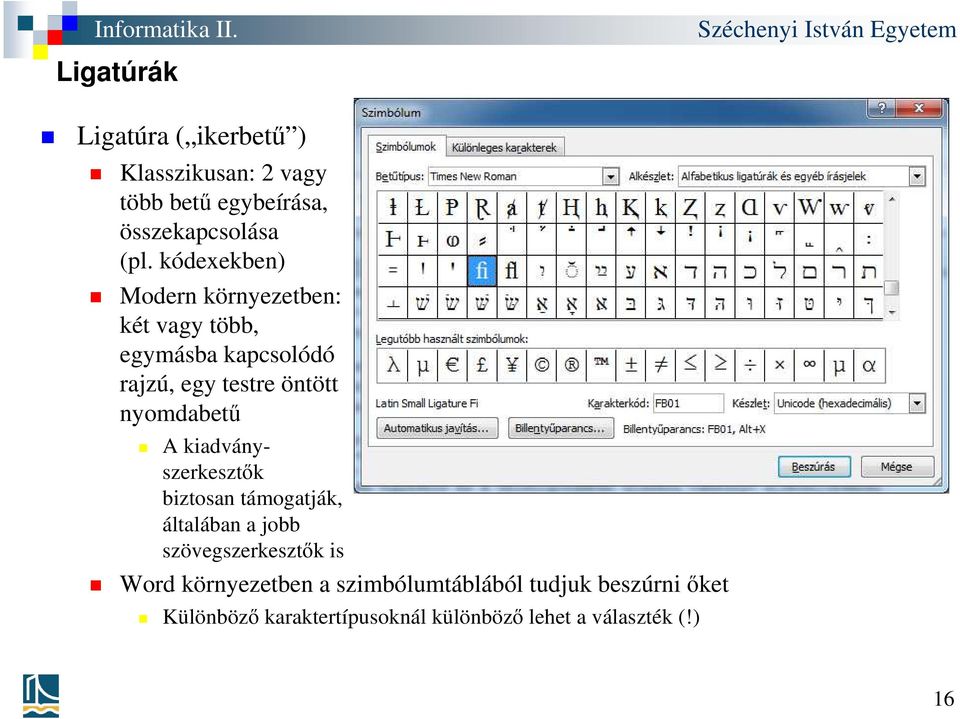Image resolution: width=960 pixels, height=719 pixels.
Task: Pick the division sign symbol
Action: tap(749, 365)
